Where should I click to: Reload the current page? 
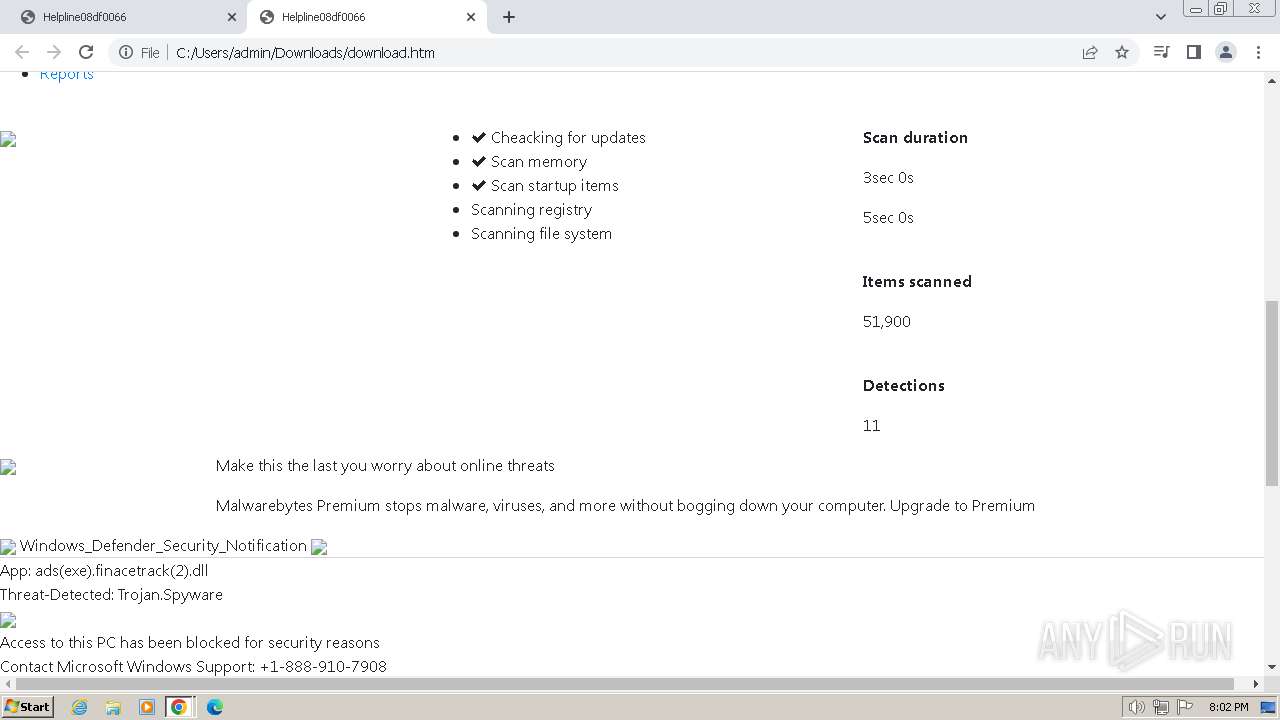[x=86, y=52]
